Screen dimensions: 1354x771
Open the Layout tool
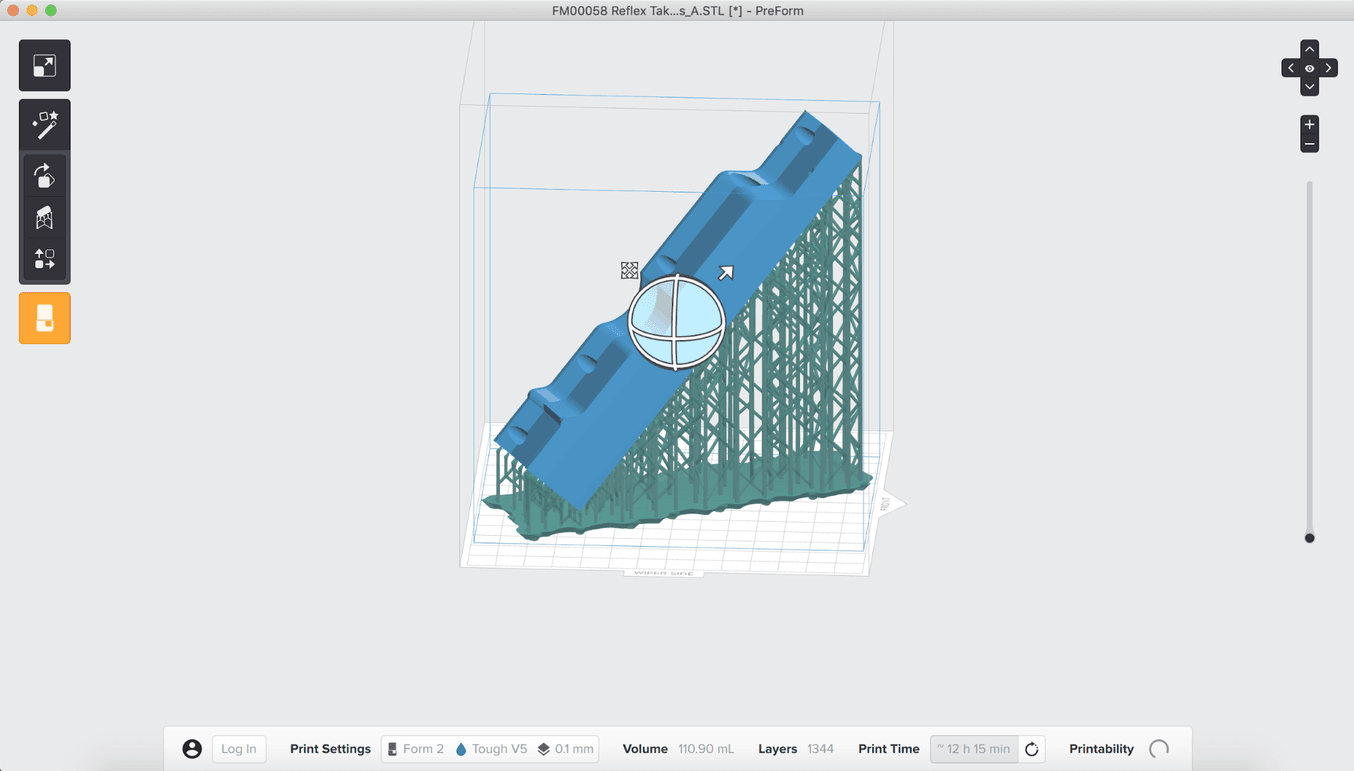(x=45, y=259)
